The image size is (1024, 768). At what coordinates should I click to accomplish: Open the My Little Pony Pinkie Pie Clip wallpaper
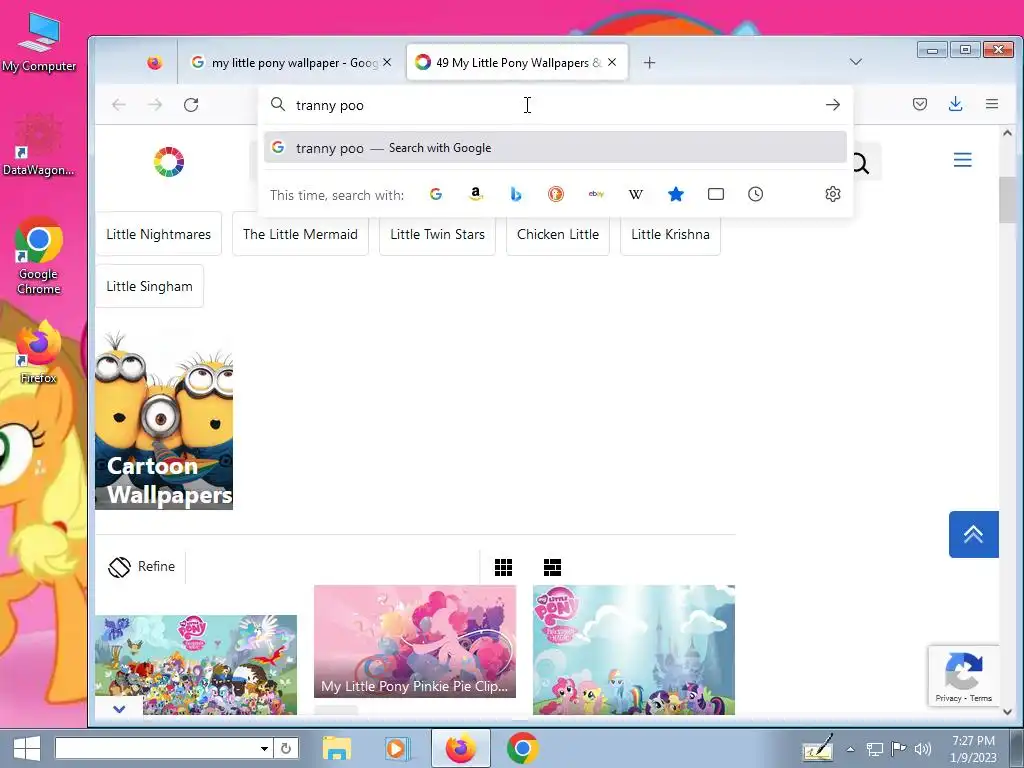pos(415,641)
